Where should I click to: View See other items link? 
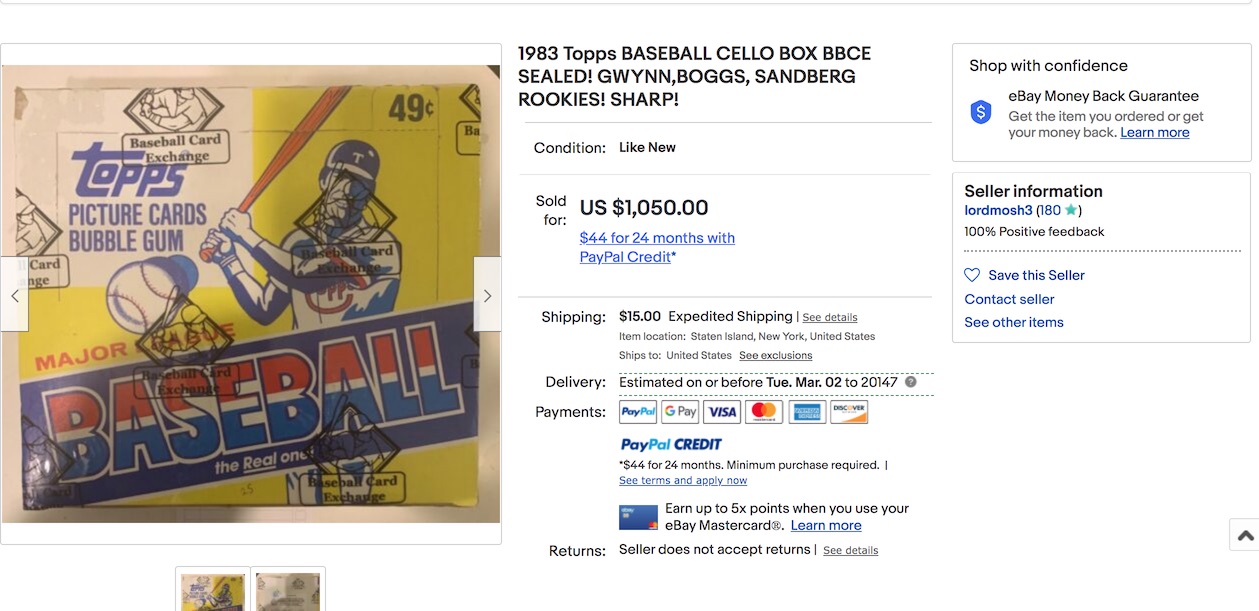click(x=1014, y=322)
